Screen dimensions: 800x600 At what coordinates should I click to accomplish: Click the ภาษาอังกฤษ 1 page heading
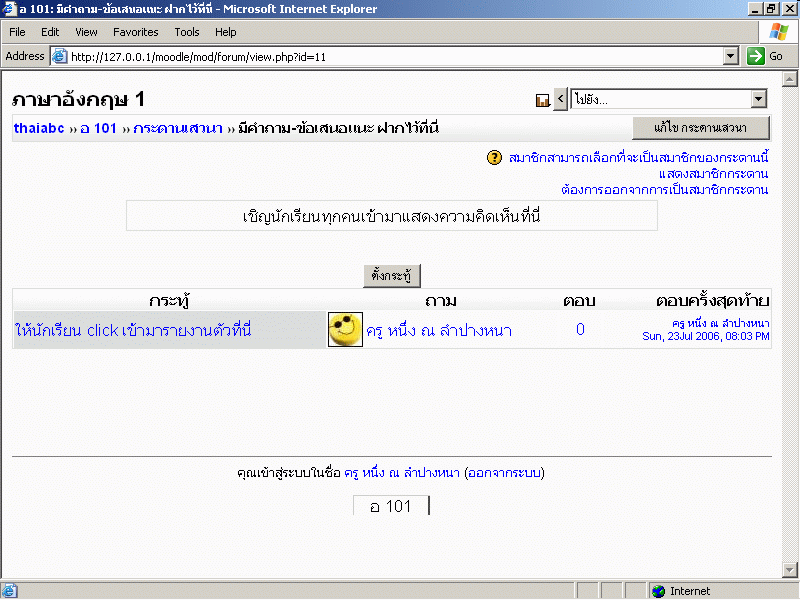pos(78,99)
